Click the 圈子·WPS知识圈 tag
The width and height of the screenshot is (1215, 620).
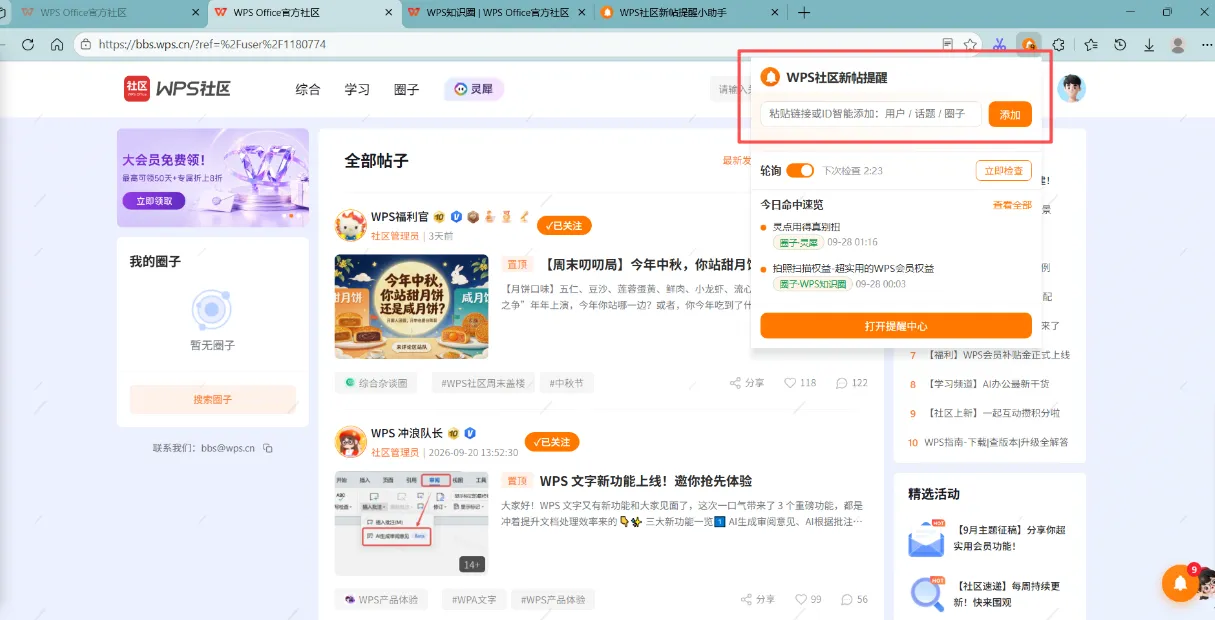(x=811, y=284)
